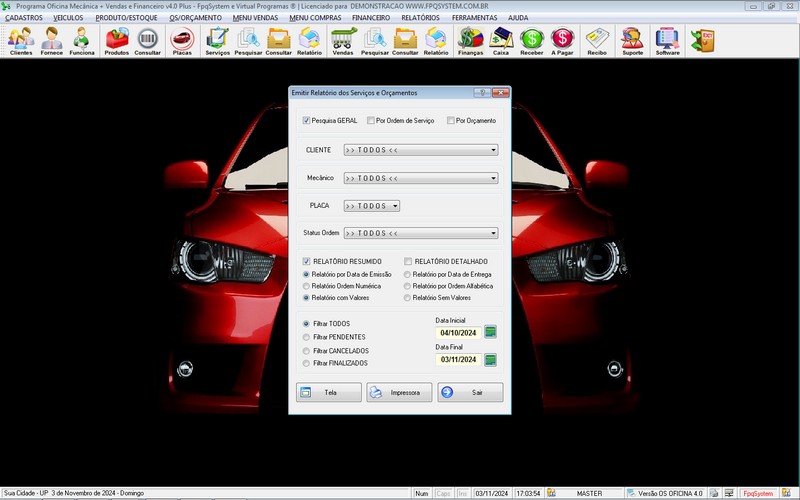Click the Suporte toolbar icon
The image size is (800, 500).
pyautogui.click(x=632, y=40)
